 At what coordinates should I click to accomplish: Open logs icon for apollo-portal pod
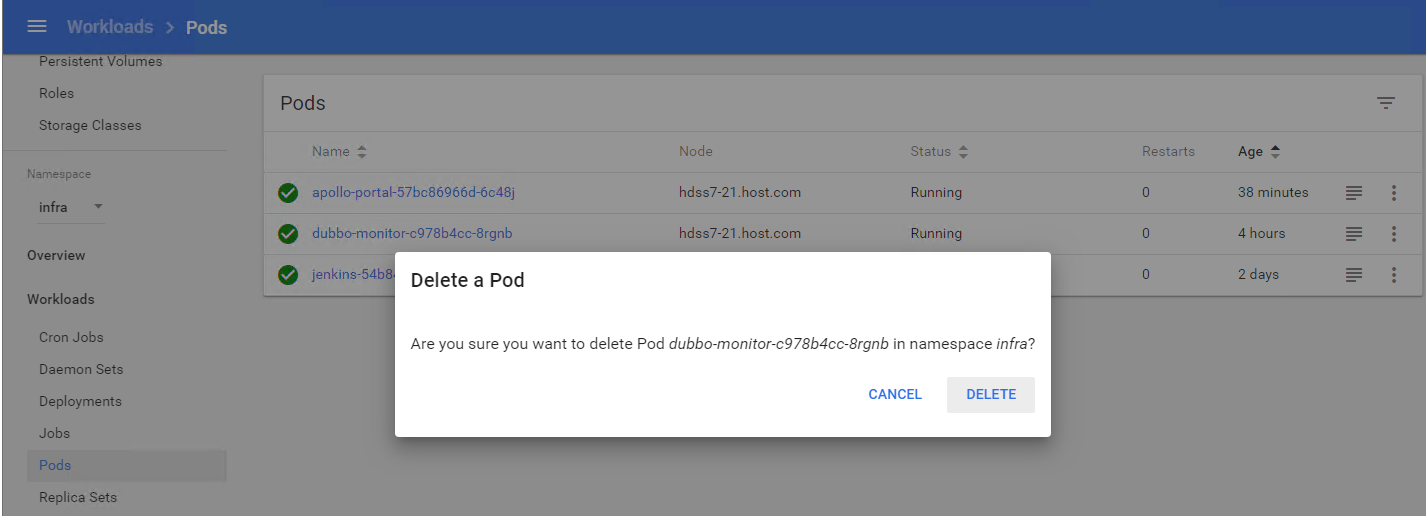(x=1353, y=193)
